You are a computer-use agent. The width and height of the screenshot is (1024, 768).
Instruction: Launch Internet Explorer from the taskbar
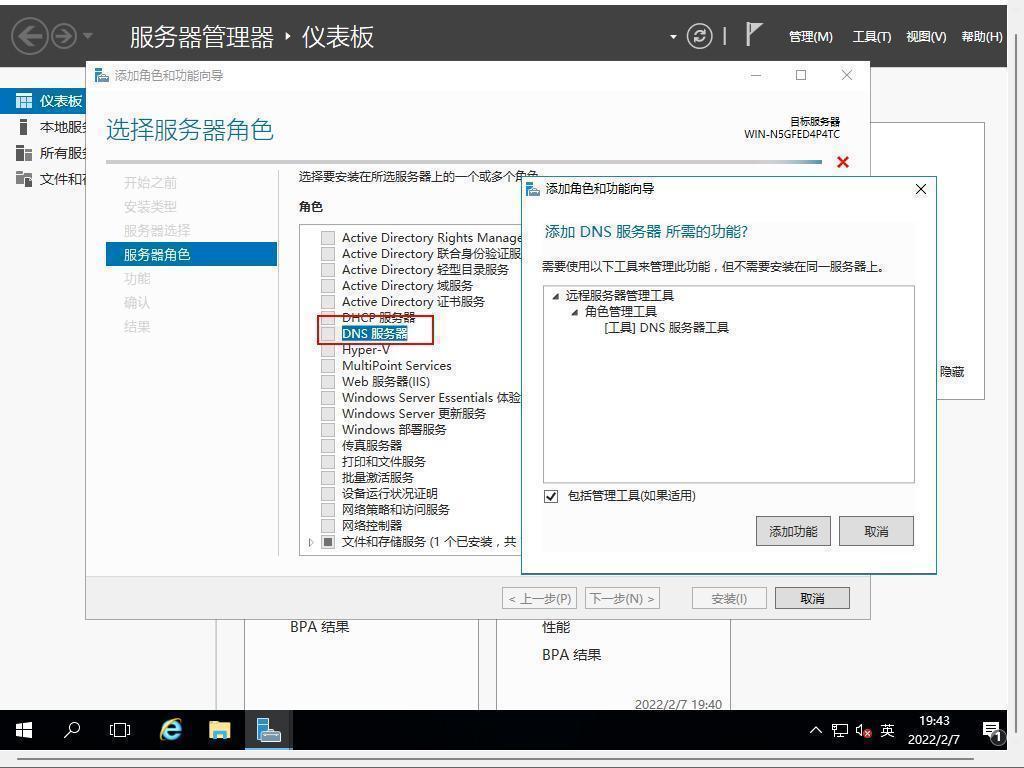coord(171,729)
